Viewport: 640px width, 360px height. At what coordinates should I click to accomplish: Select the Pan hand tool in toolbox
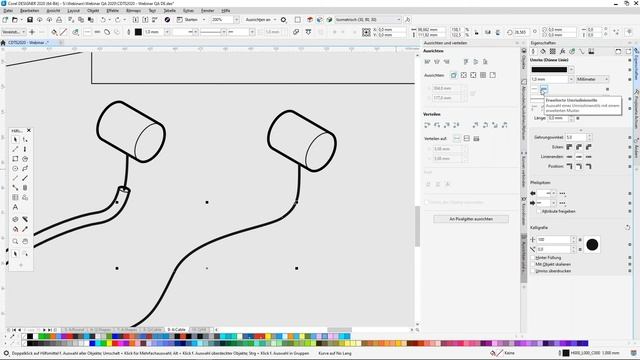(x=25, y=241)
